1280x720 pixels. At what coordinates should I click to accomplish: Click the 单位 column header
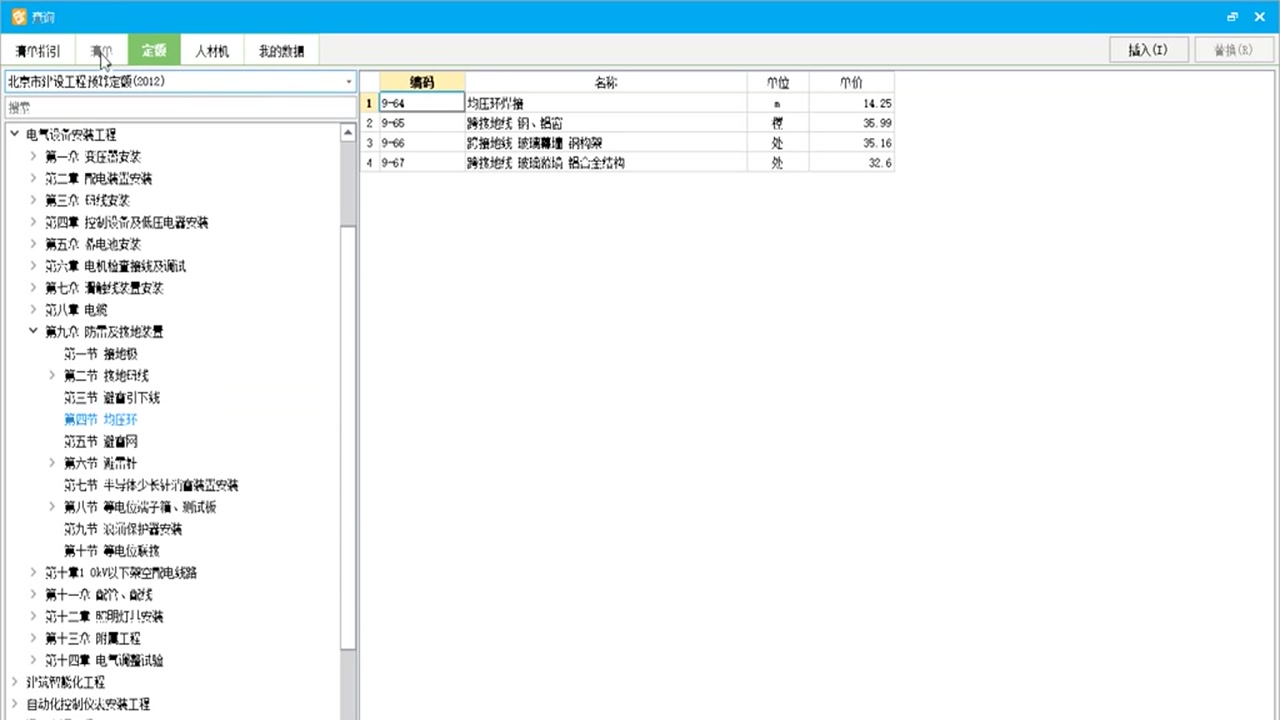778,82
